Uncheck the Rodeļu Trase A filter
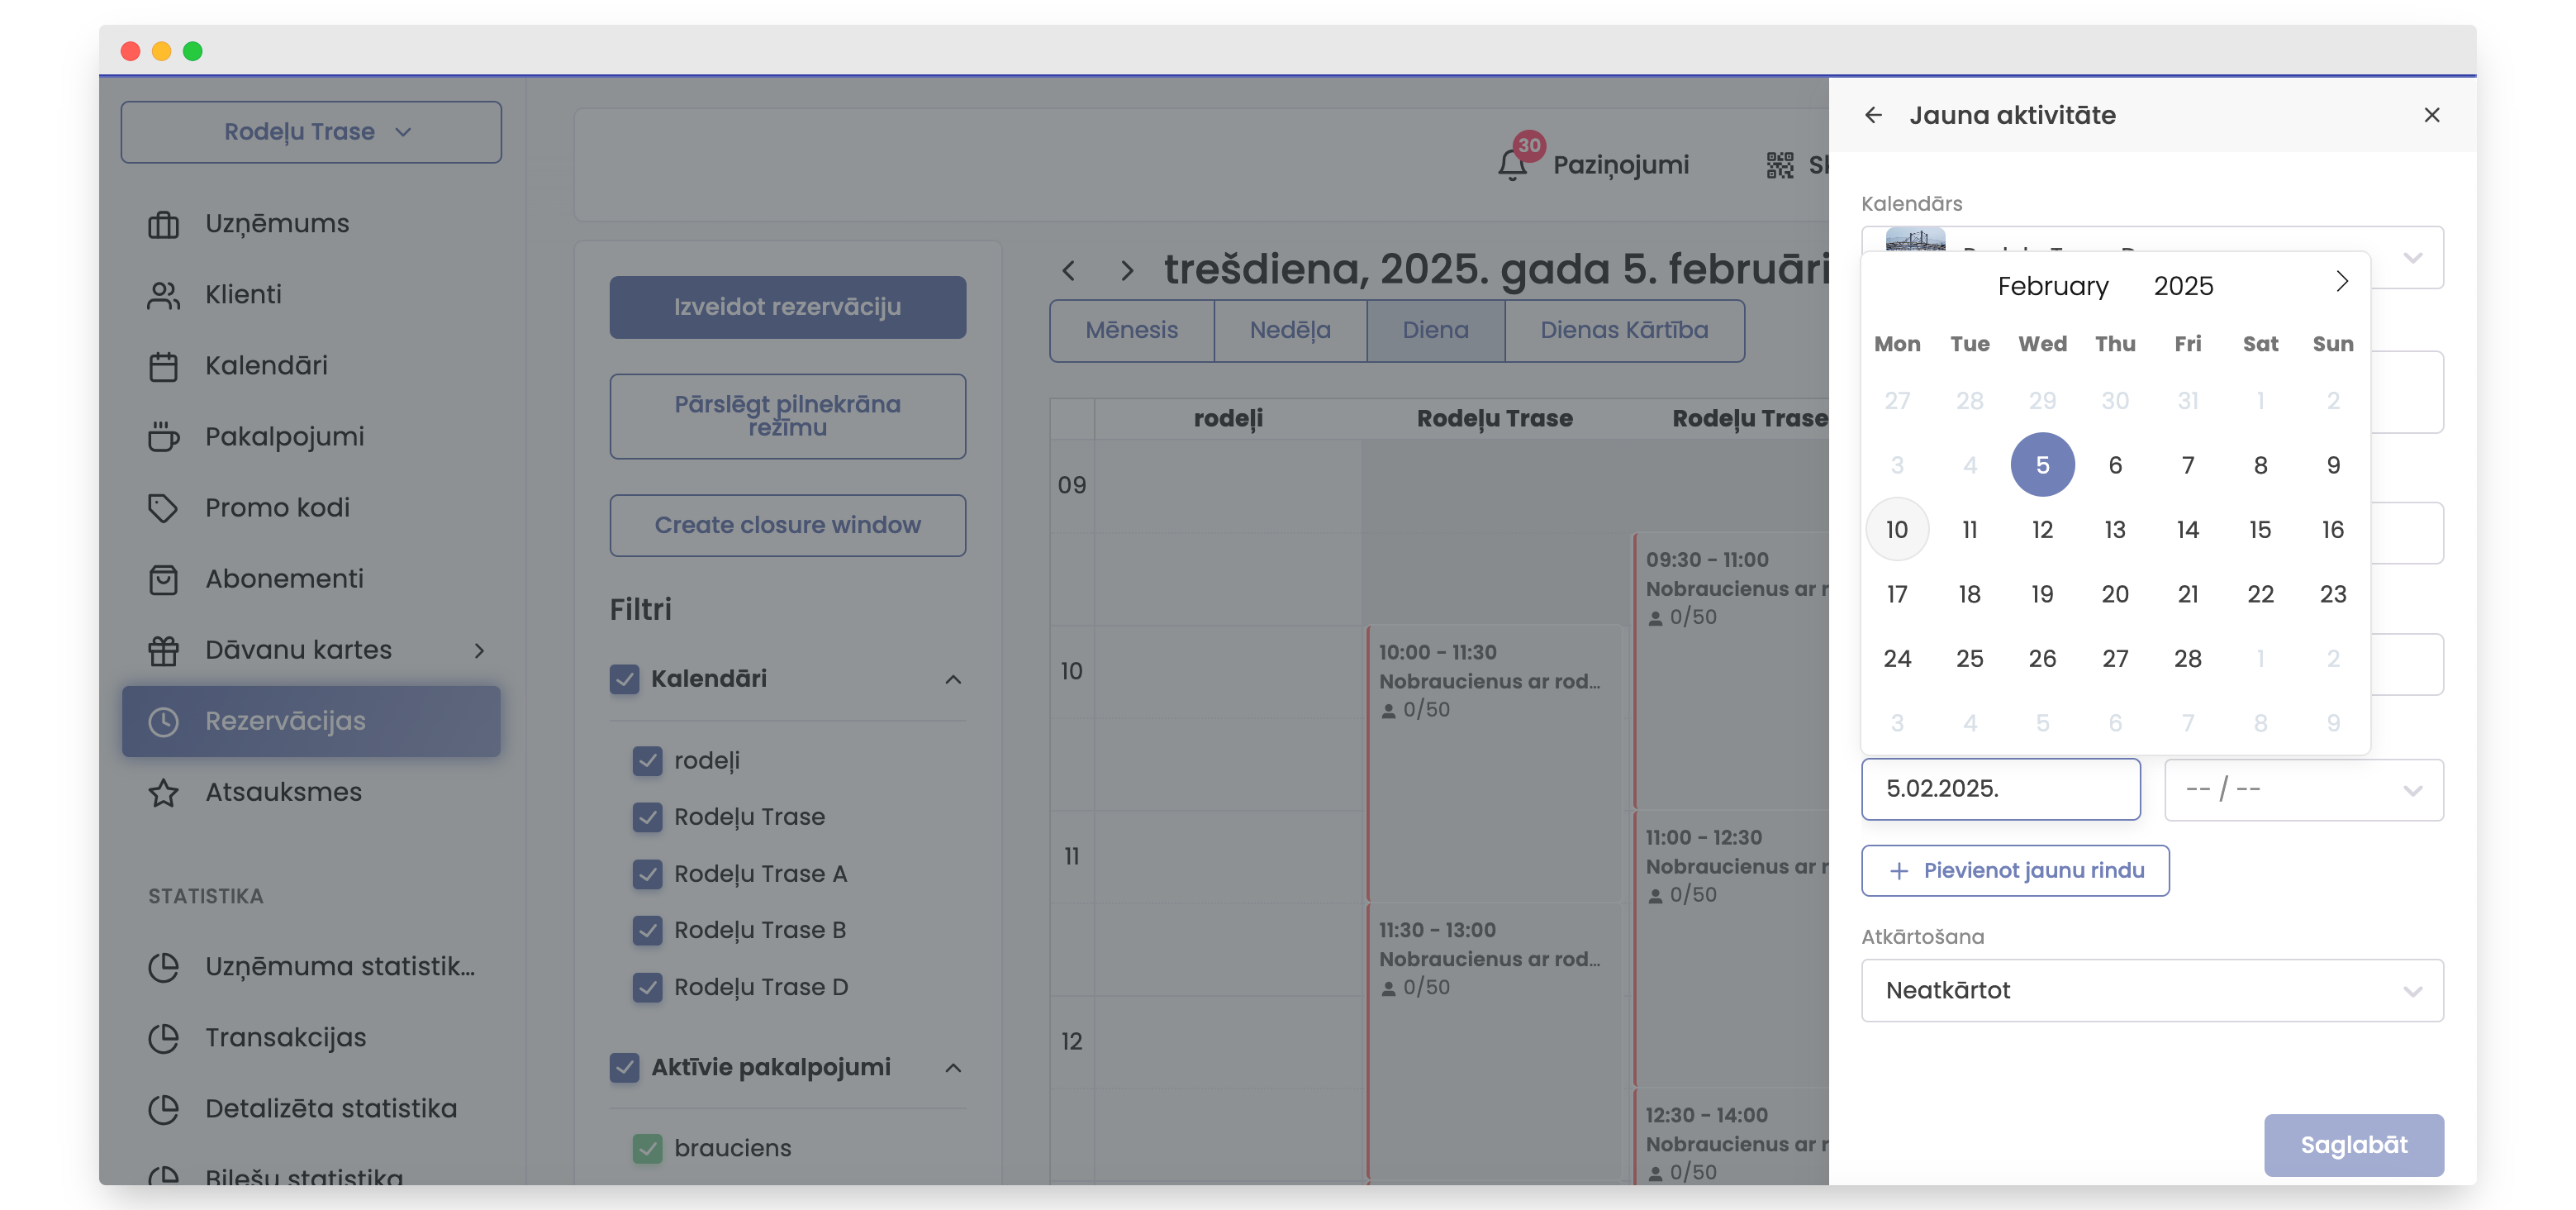This screenshot has width=2576, height=1210. pos(647,874)
